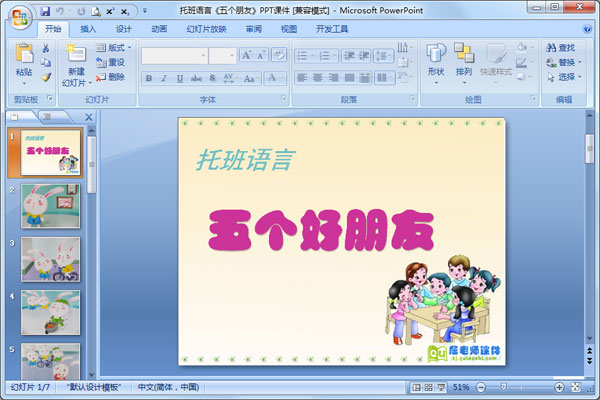Open the font name combo box
This screenshot has width=600, height=400.
click(x=174, y=56)
